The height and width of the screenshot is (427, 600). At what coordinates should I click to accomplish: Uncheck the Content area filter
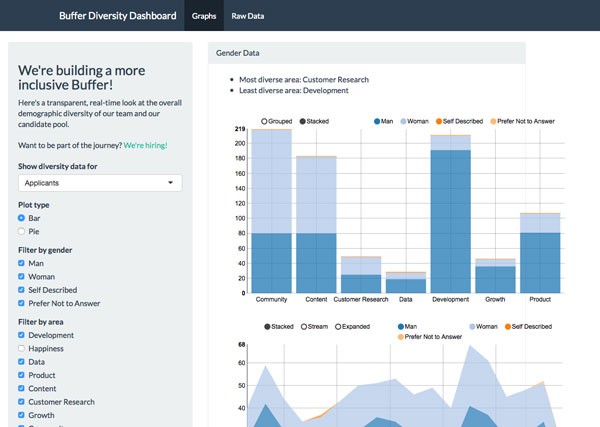(21, 389)
